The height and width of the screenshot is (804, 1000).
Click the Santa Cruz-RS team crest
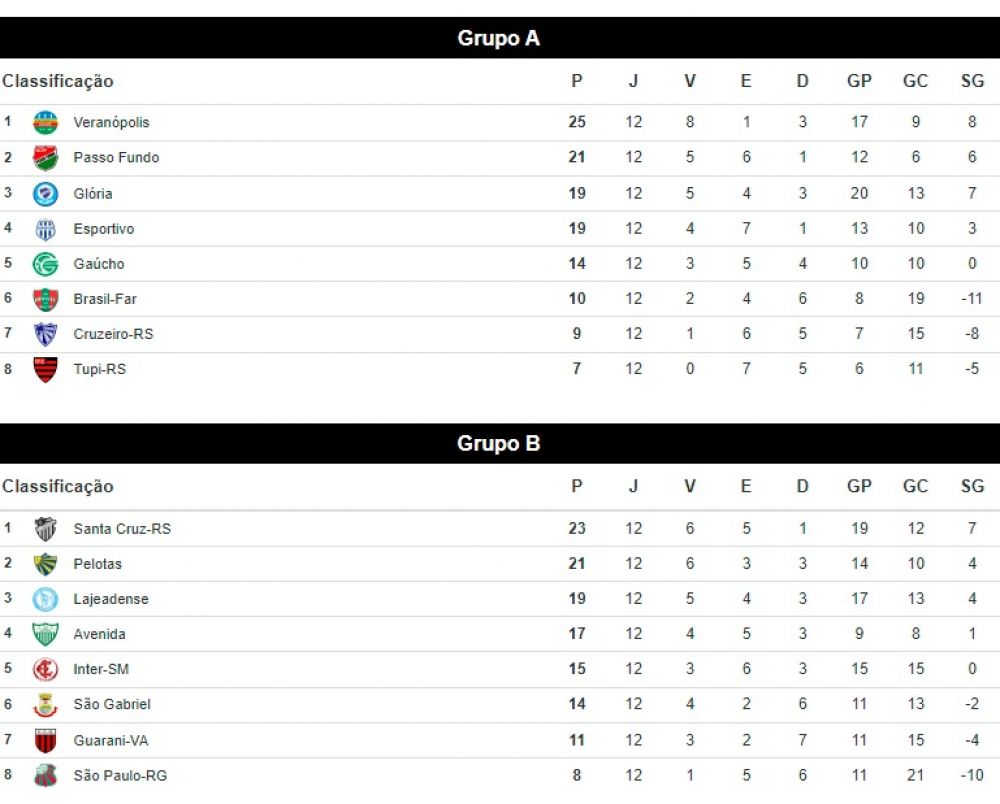click(x=45, y=529)
